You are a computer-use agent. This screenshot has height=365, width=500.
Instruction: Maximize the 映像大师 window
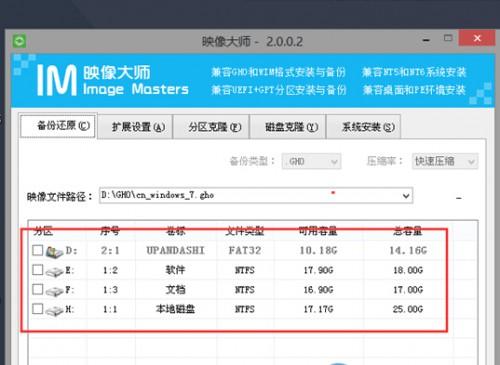coord(448,38)
